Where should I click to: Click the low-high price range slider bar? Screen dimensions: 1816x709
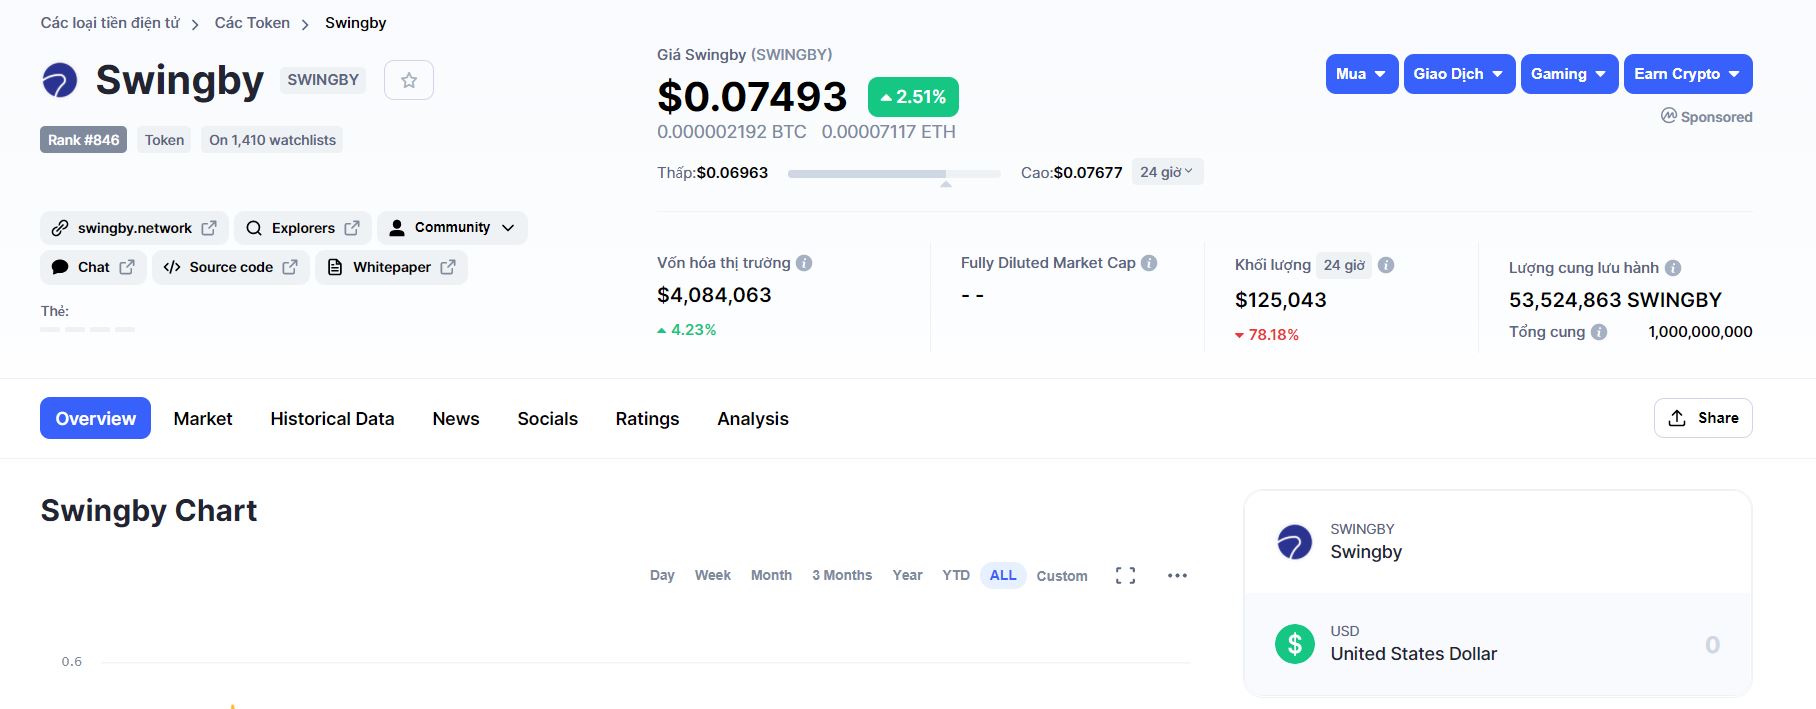(893, 174)
